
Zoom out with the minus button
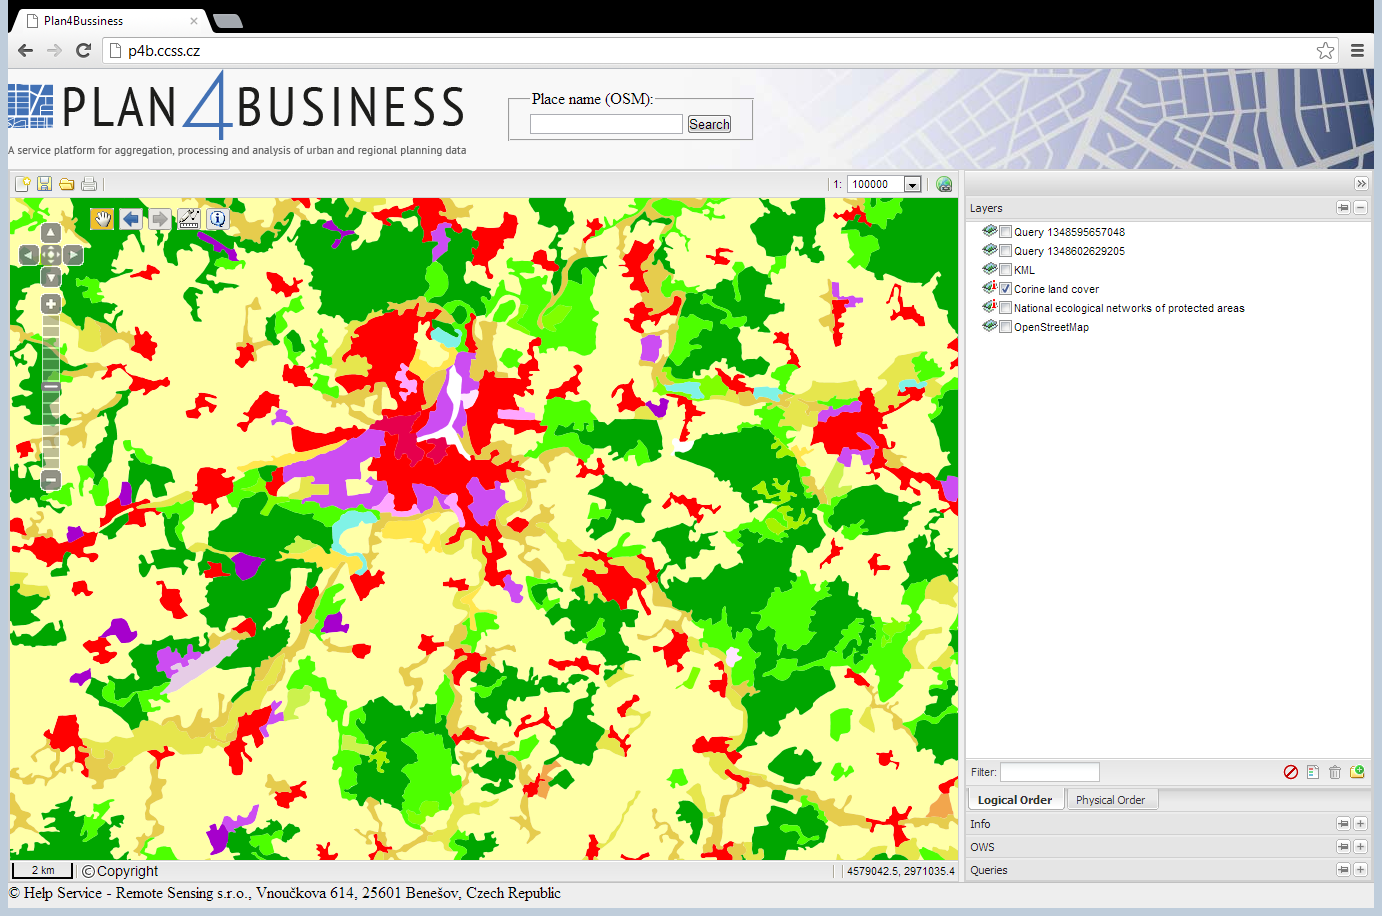pos(51,480)
